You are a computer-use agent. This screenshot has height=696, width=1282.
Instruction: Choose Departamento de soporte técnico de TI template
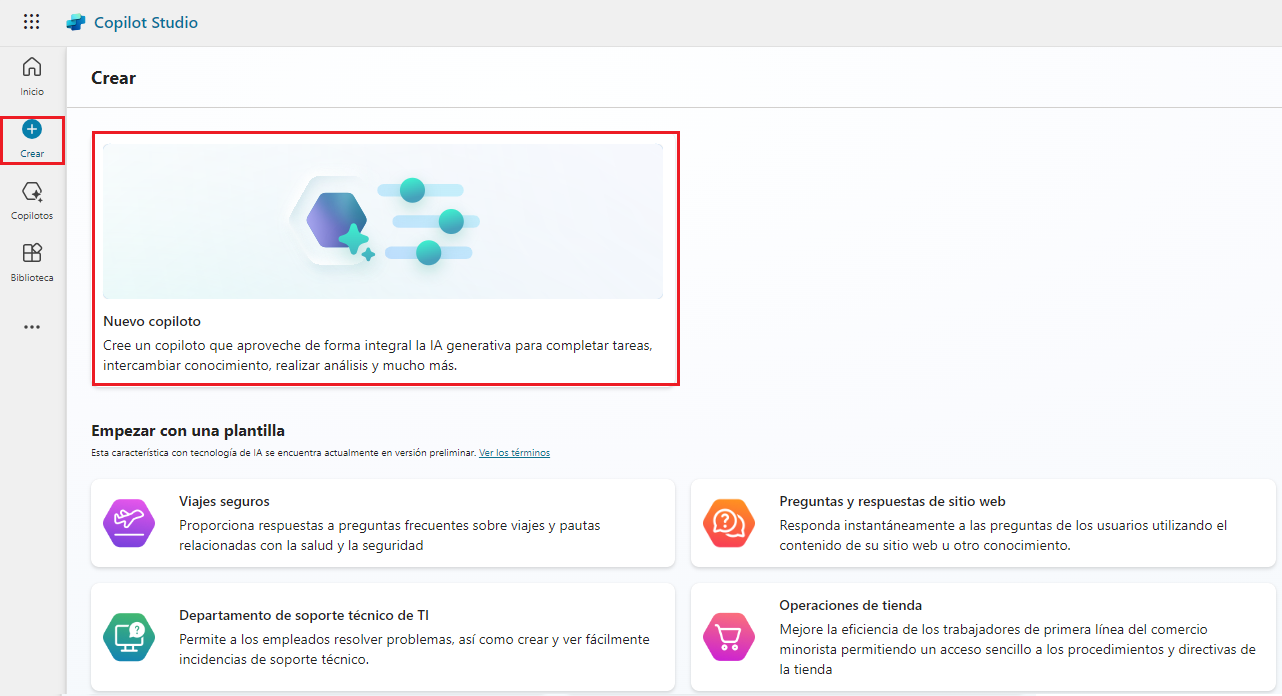click(383, 637)
